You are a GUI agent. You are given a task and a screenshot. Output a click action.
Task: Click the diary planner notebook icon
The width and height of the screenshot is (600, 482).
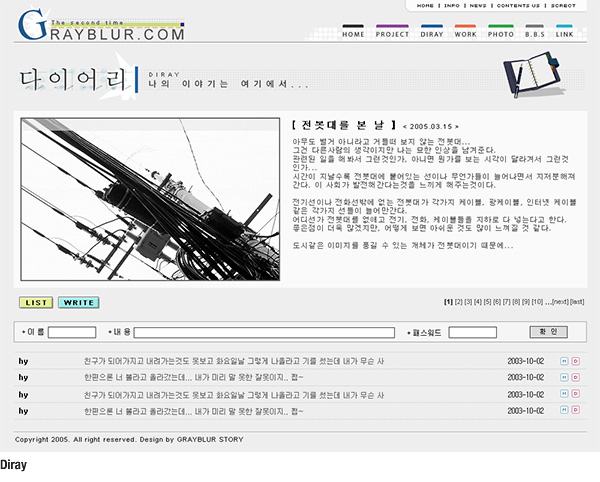(x=533, y=74)
